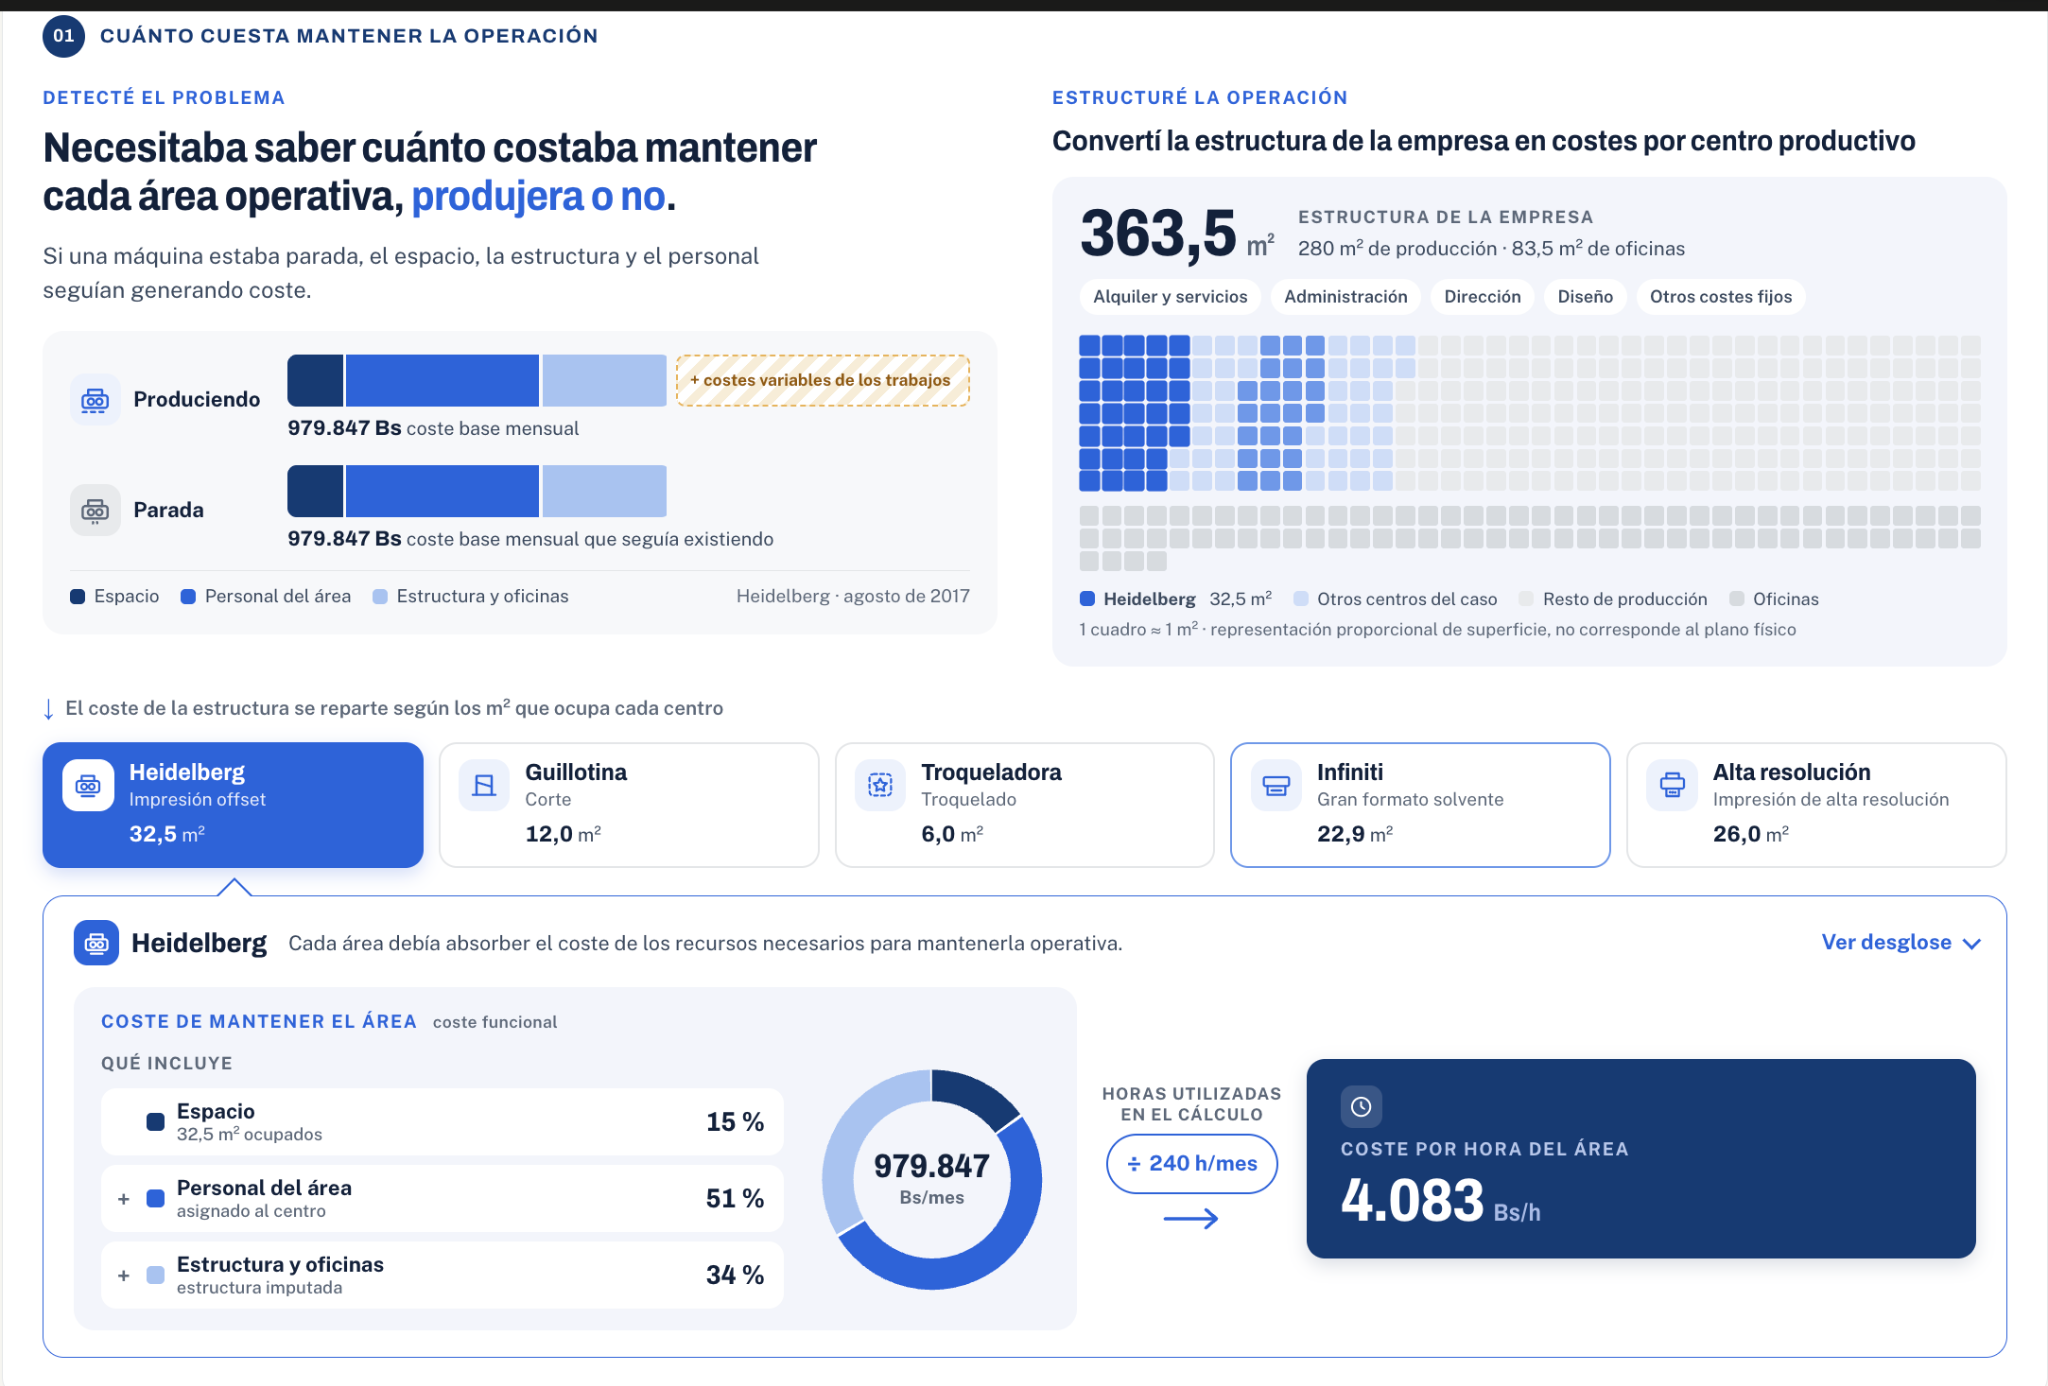Select the Troqueladora center tab
The width and height of the screenshot is (2048, 1386).
coord(1024,804)
